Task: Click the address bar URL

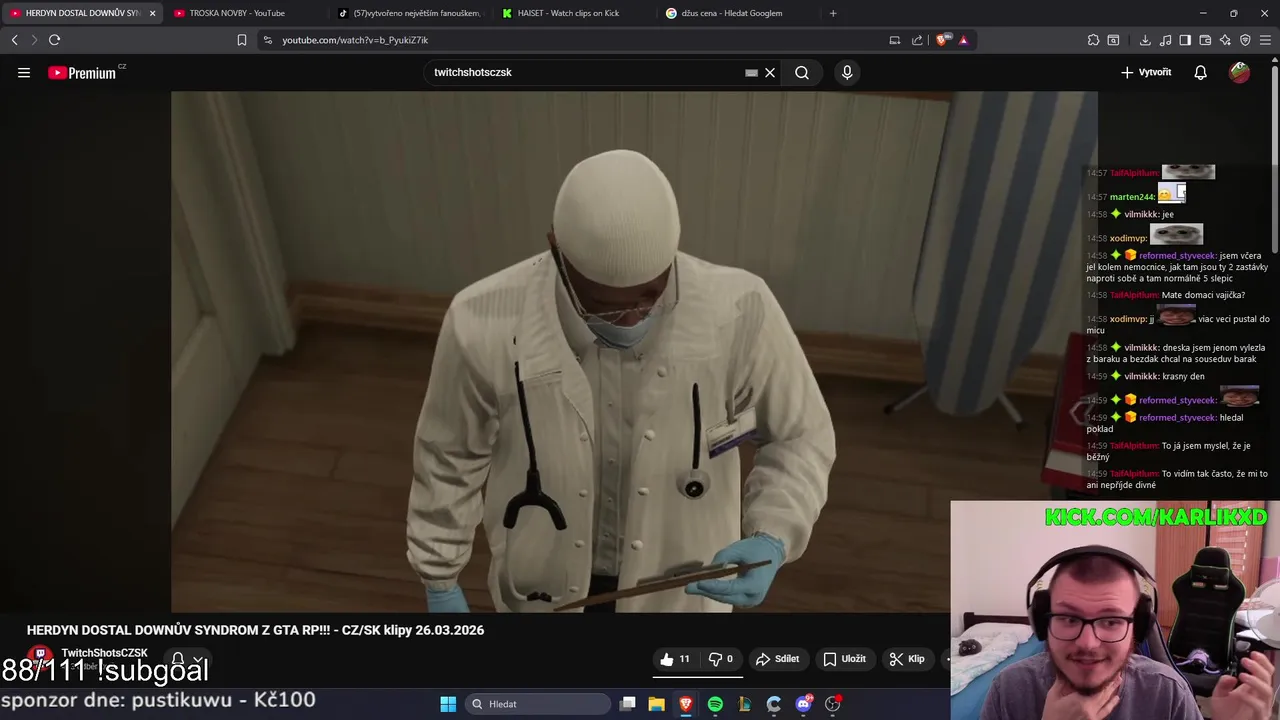Action: click(x=355, y=40)
